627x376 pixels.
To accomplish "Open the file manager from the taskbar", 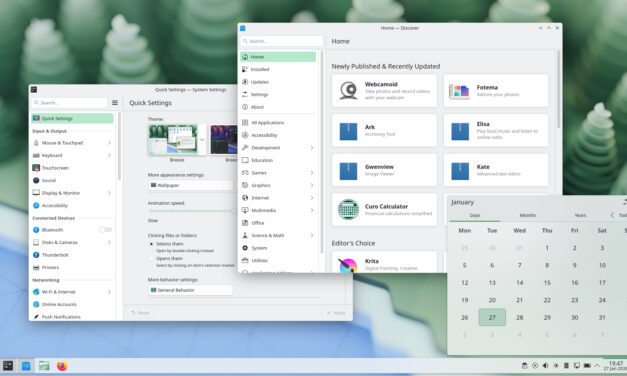I will (x=44, y=366).
